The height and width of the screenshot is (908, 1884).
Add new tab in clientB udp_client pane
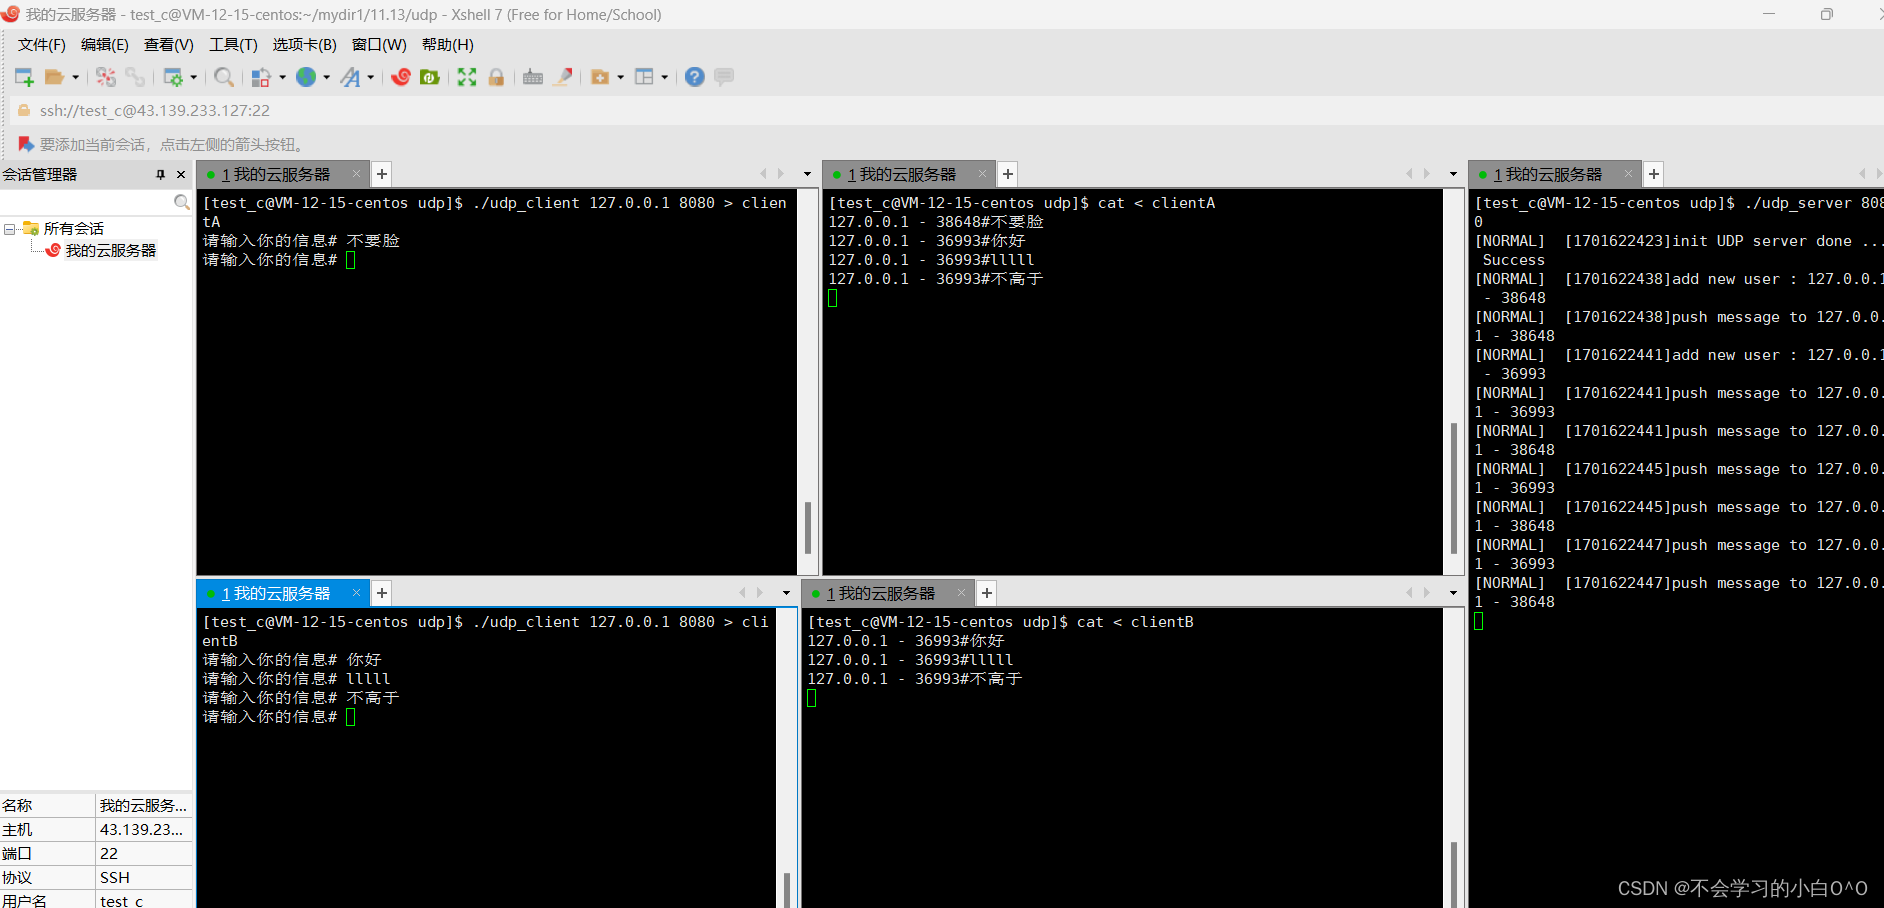click(381, 593)
